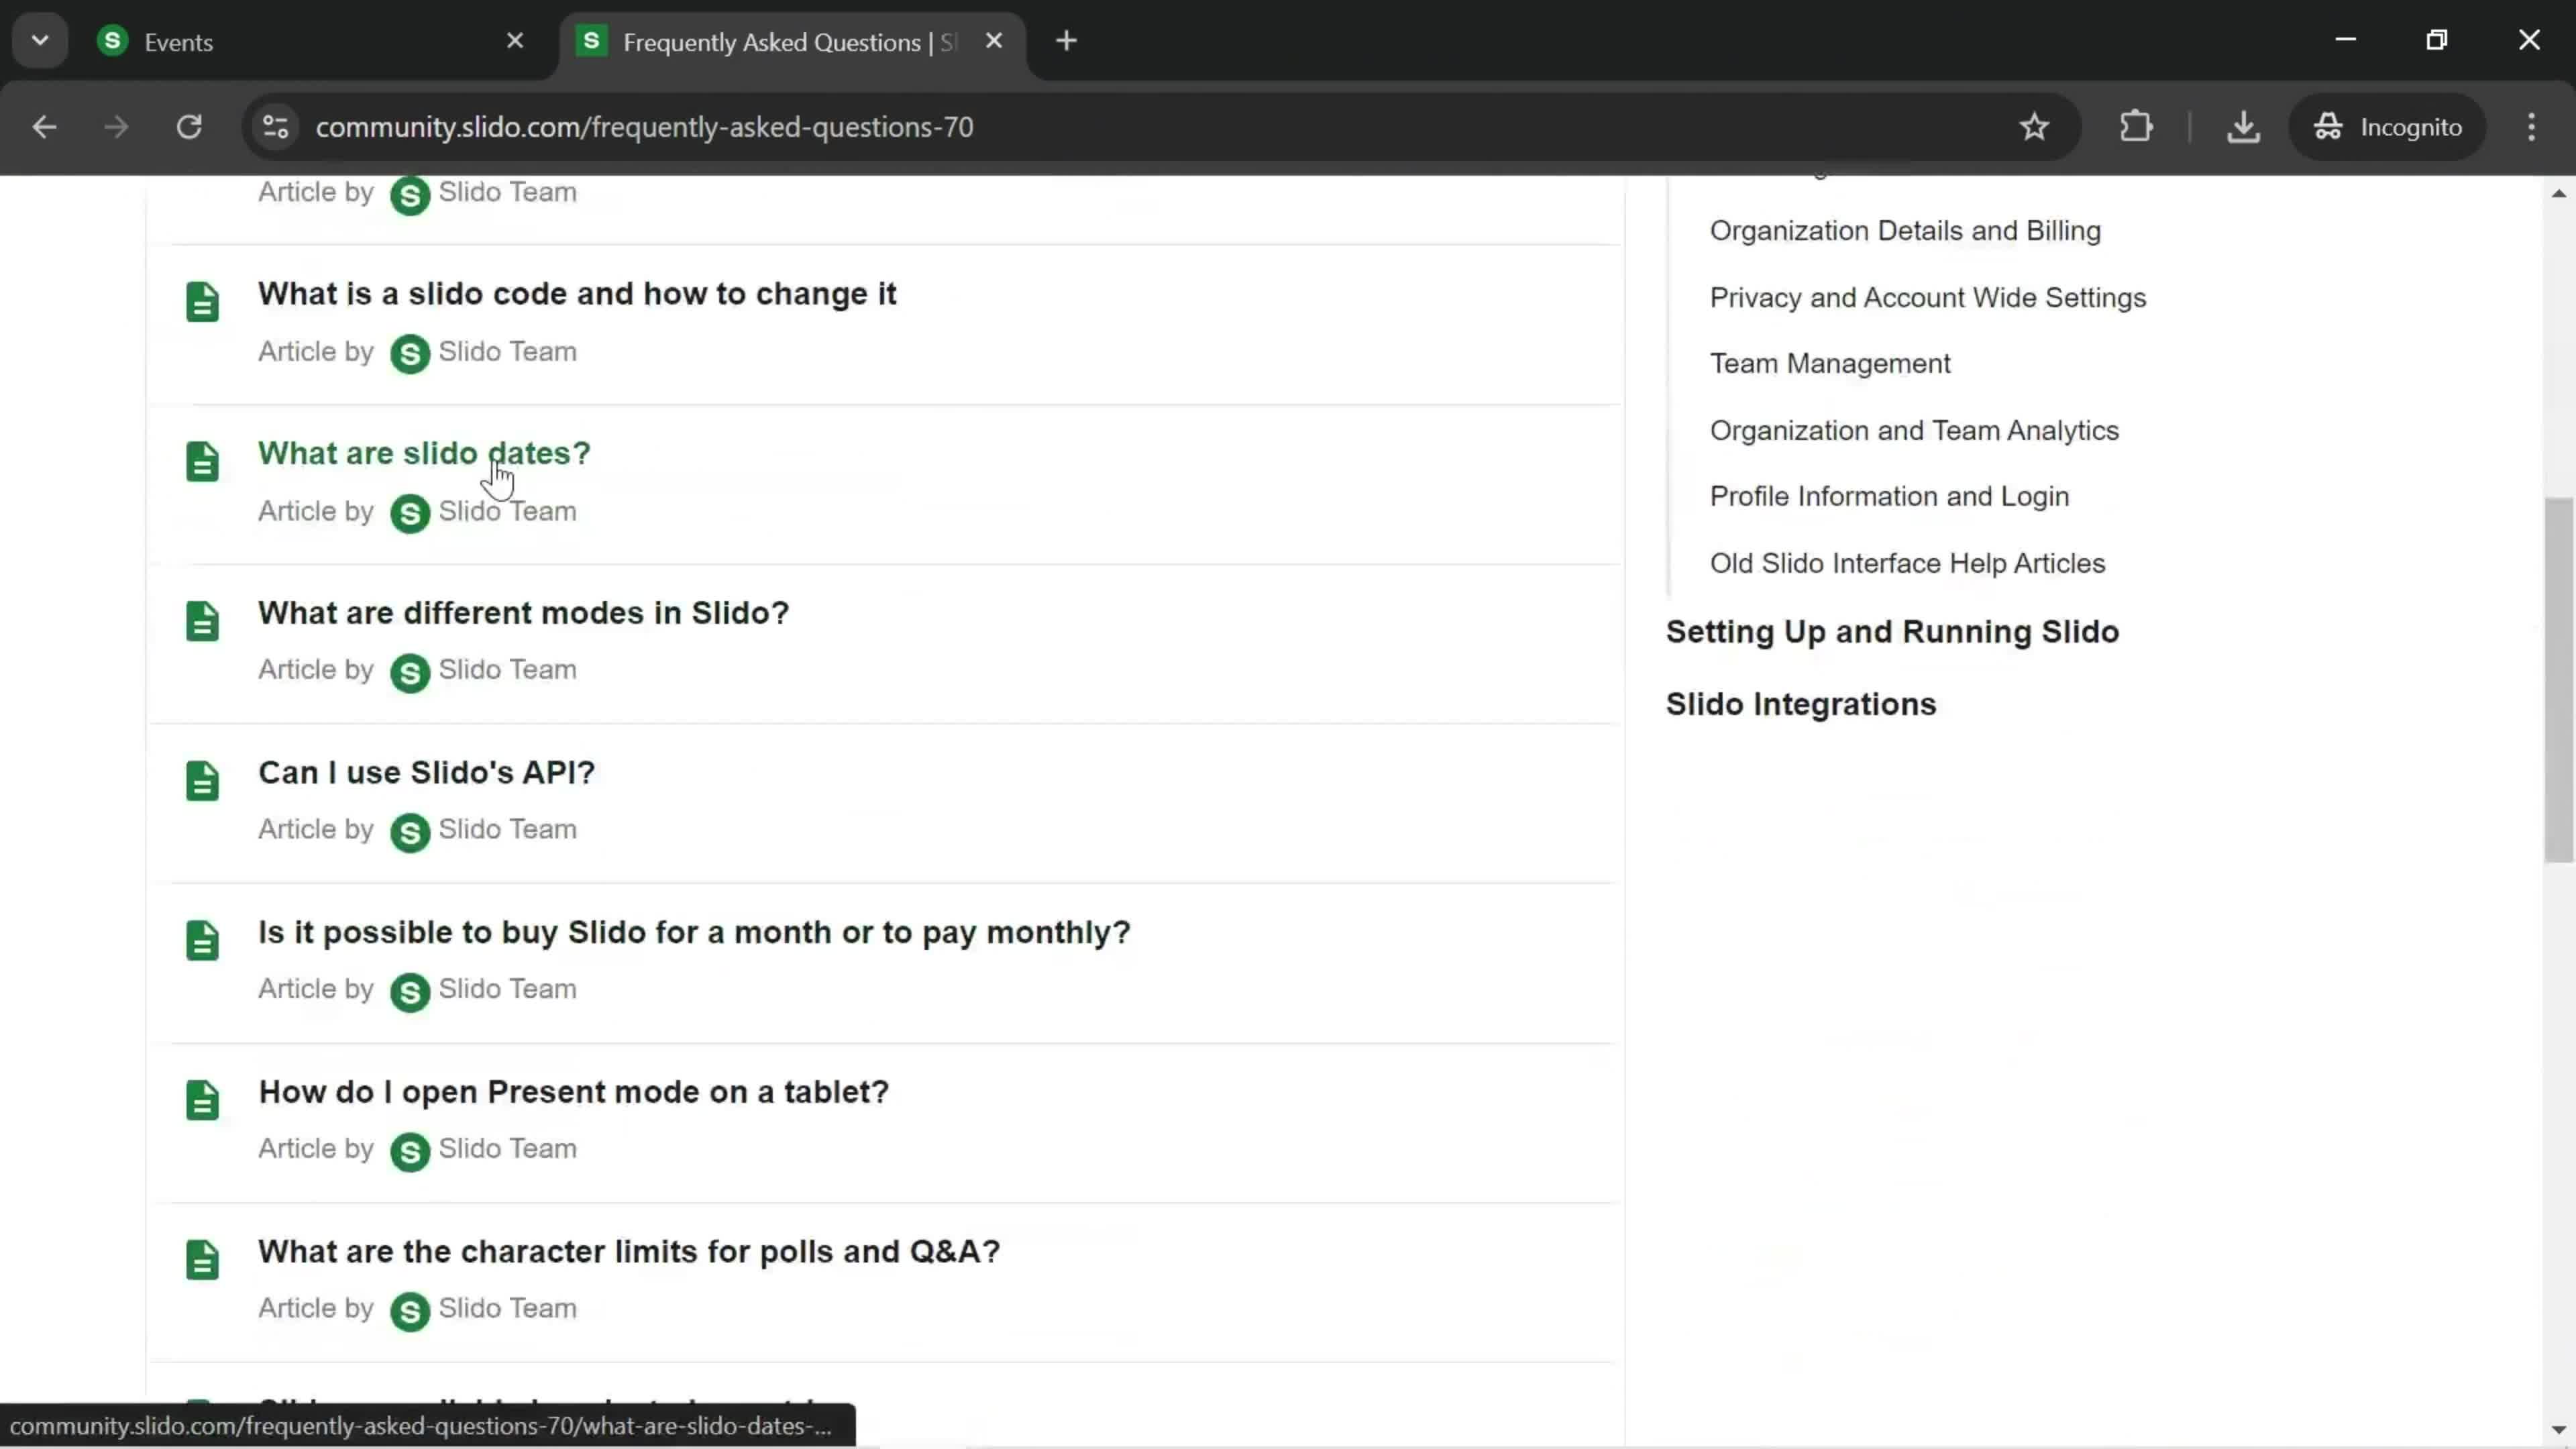View site information icon in address bar
Screen dimensions: 2576x1449
pyautogui.click(x=276, y=127)
